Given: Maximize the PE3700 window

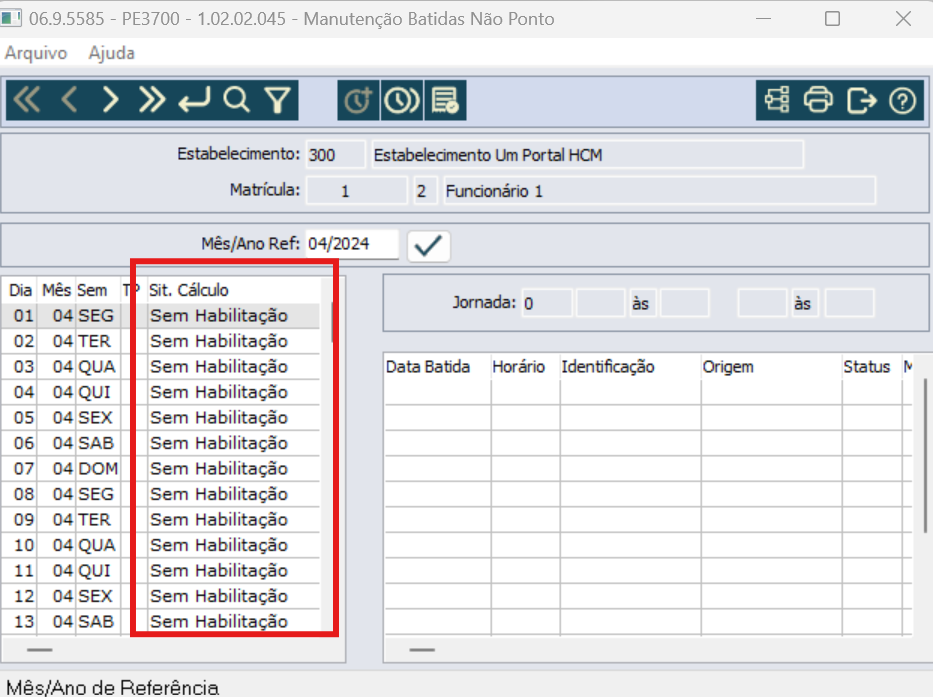Looking at the screenshot, I should pos(832,18).
